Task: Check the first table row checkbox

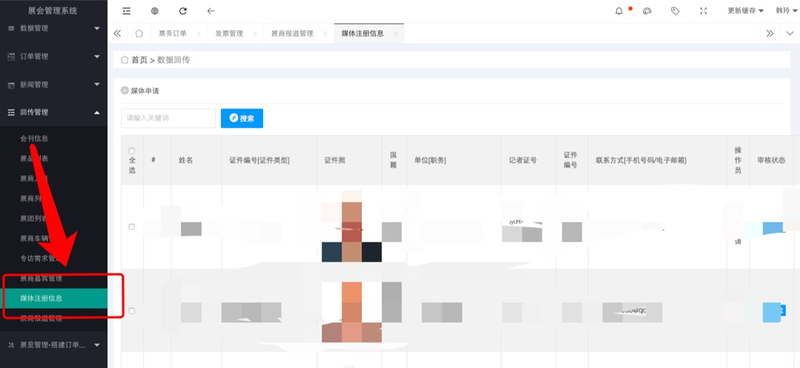Action: [x=132, y=227]
